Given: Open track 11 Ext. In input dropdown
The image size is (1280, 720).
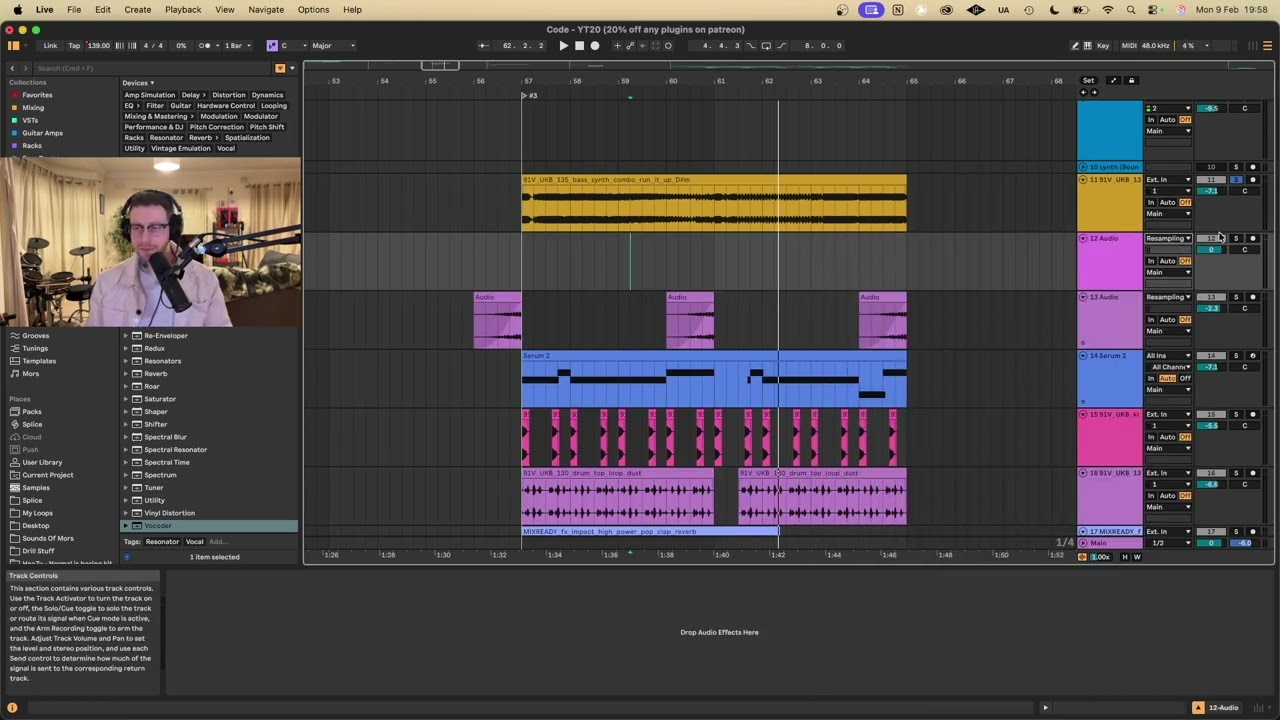Looking at the screenshot, I should (x=1168, y=180).
